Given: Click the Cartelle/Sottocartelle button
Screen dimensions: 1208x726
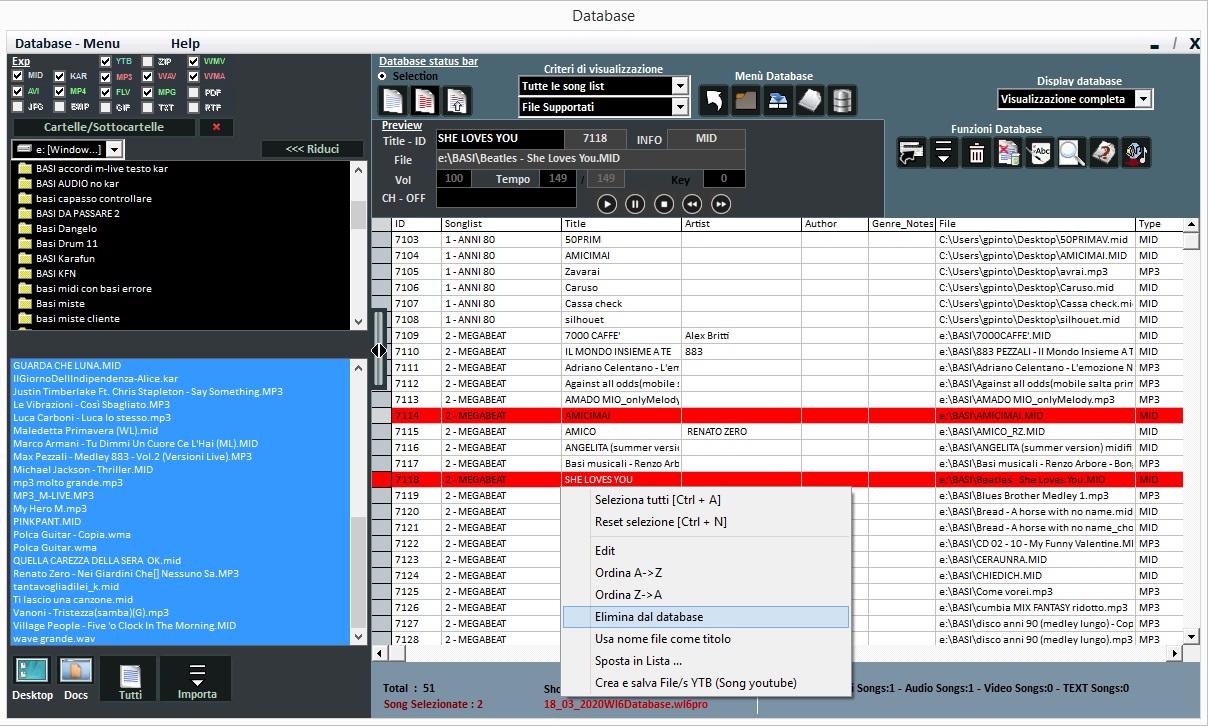Looking at the screenshot, I should pyautogui.click(x=102, y=127).
